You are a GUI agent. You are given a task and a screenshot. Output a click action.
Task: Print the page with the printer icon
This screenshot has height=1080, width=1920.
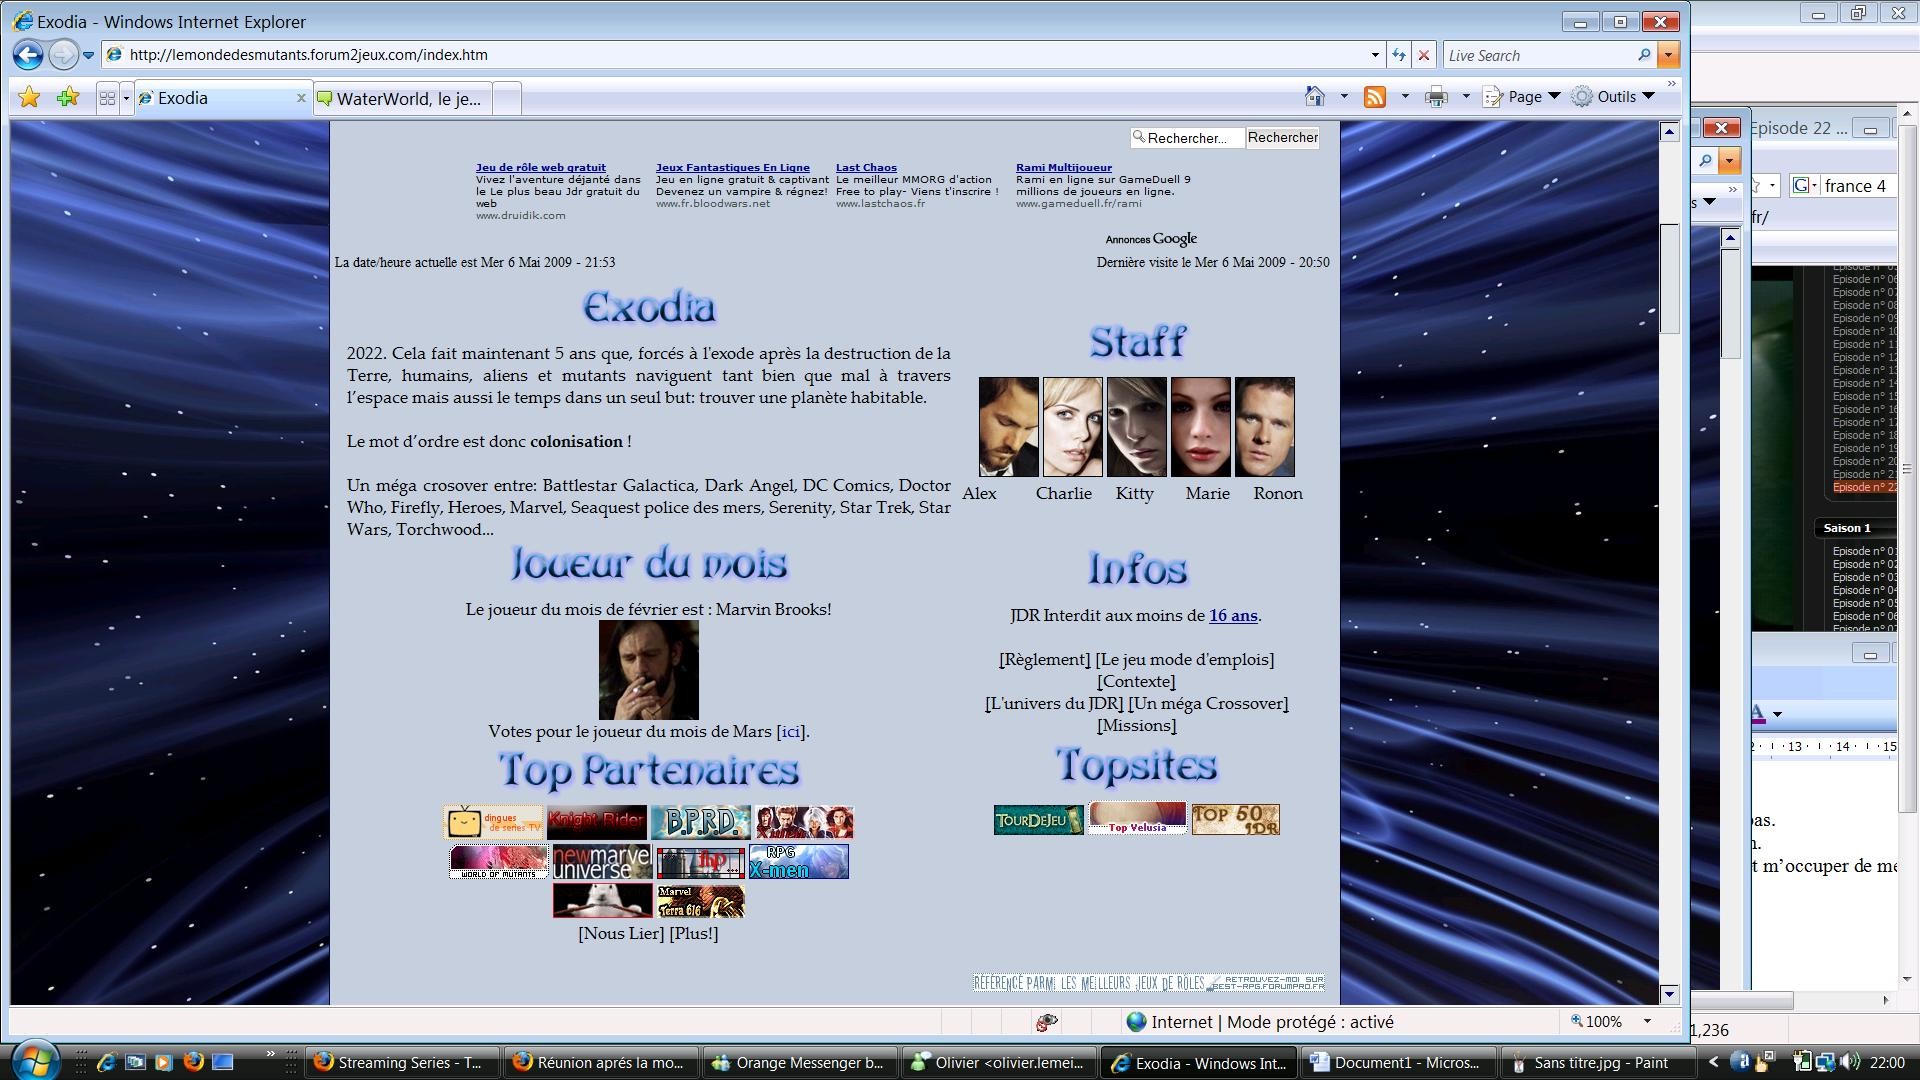point(1437,96)
